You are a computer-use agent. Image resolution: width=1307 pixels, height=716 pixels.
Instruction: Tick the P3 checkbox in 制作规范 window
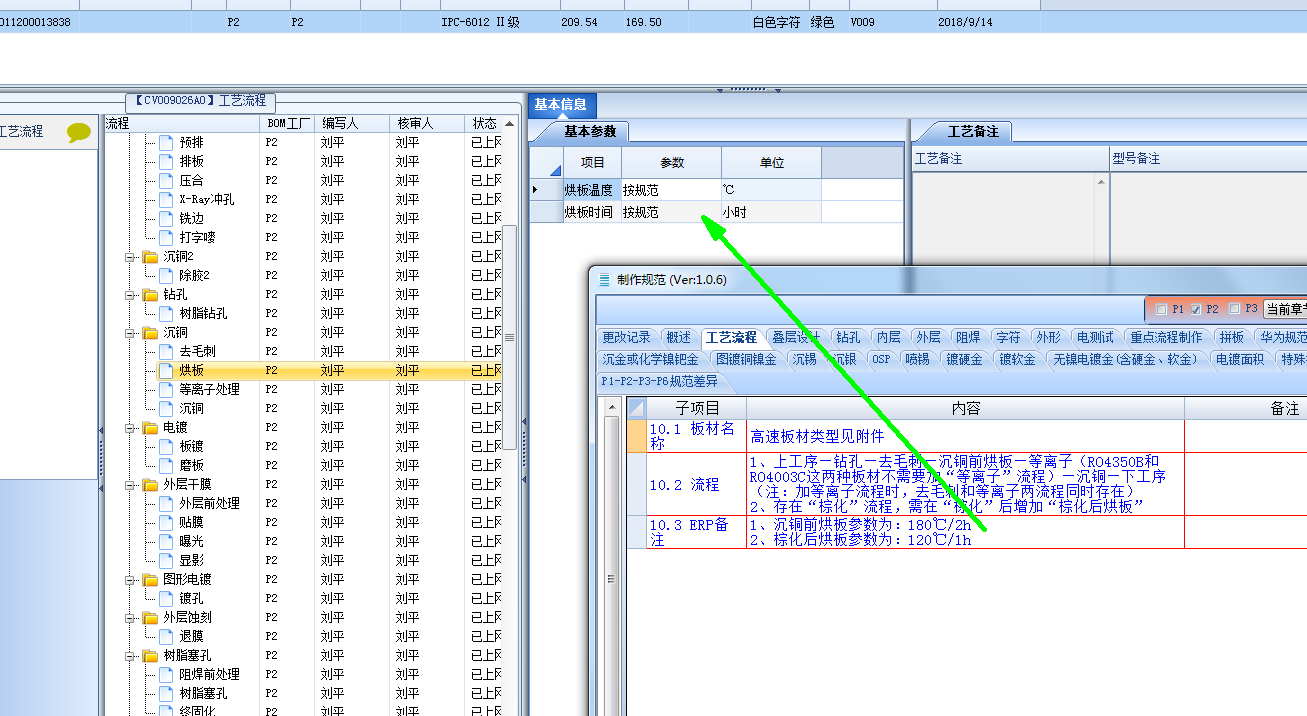[1234, 309]
